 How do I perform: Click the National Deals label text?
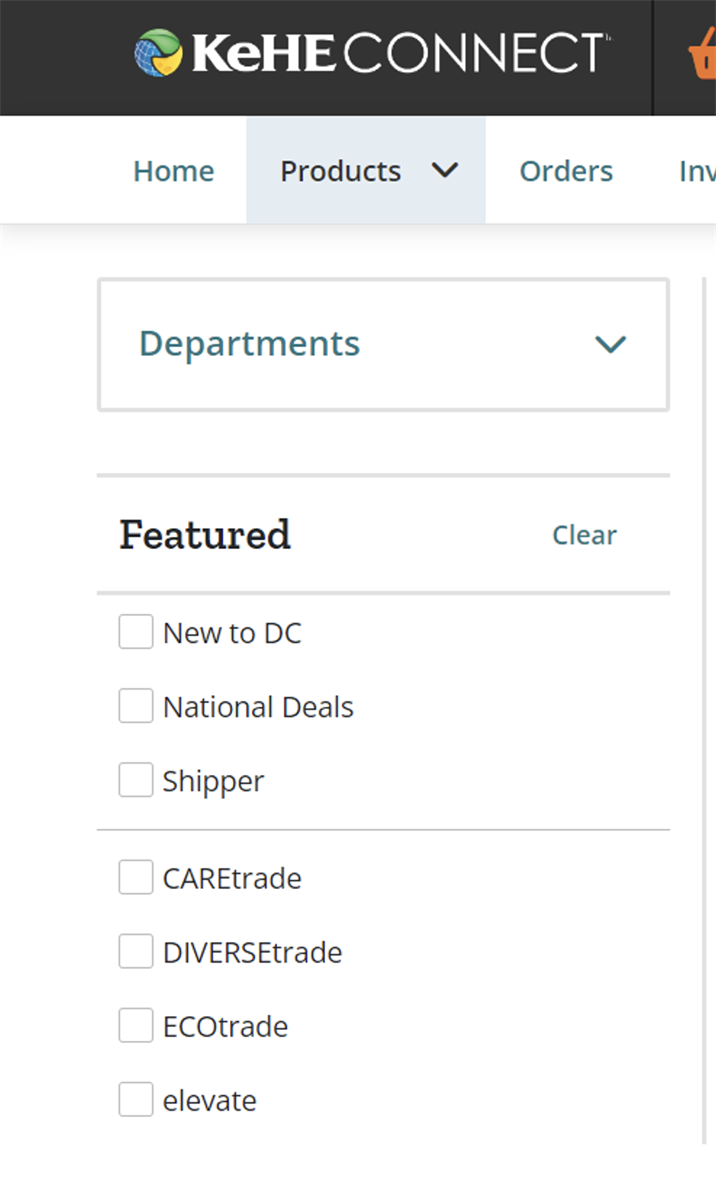(258, 707)
